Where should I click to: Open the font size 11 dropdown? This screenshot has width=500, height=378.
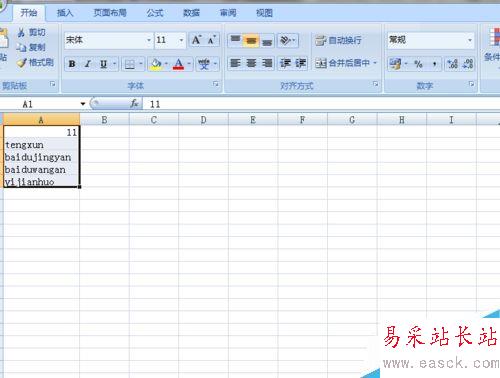point(181,40)
